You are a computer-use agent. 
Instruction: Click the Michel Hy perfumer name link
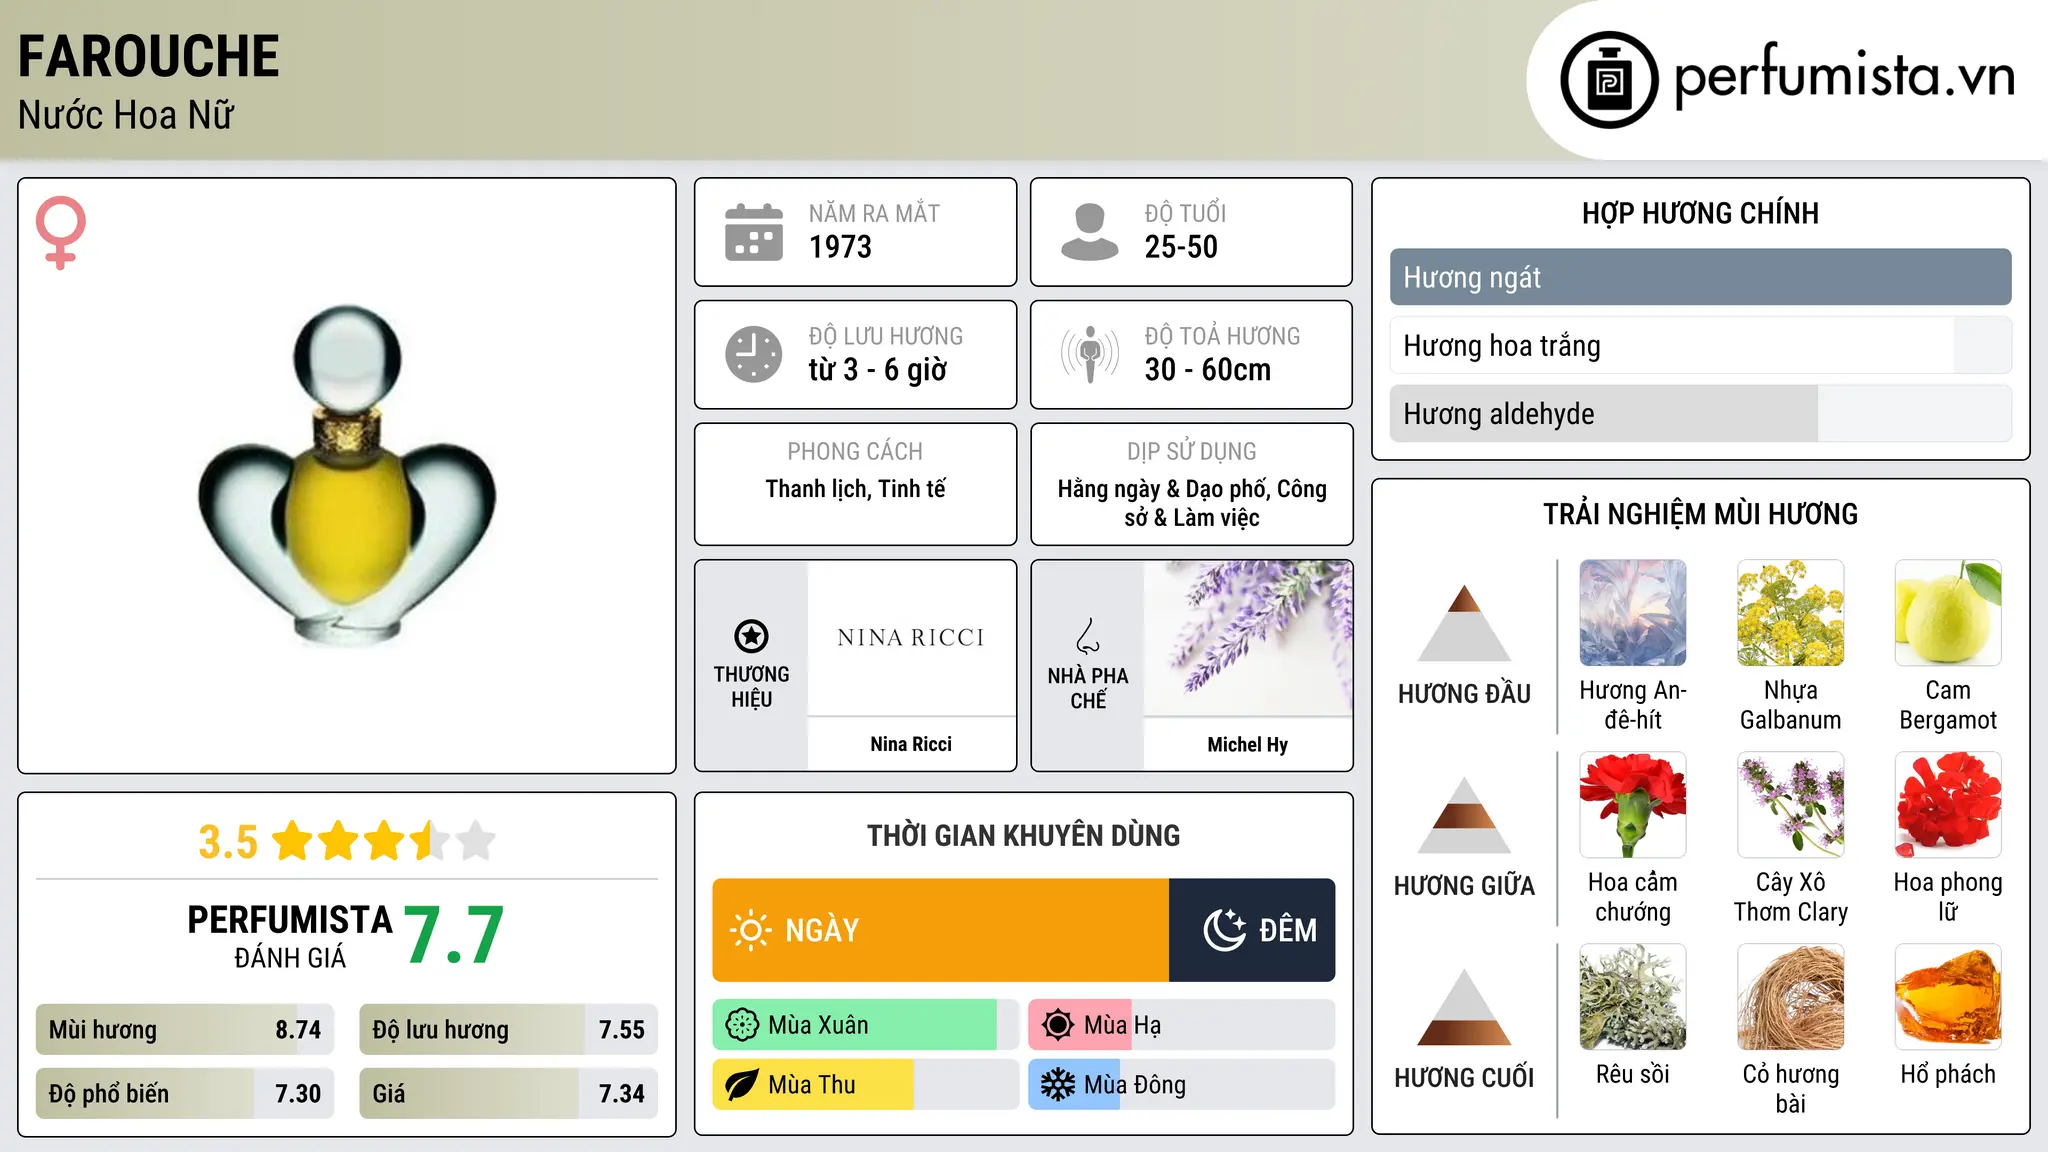coord(1248,744)
